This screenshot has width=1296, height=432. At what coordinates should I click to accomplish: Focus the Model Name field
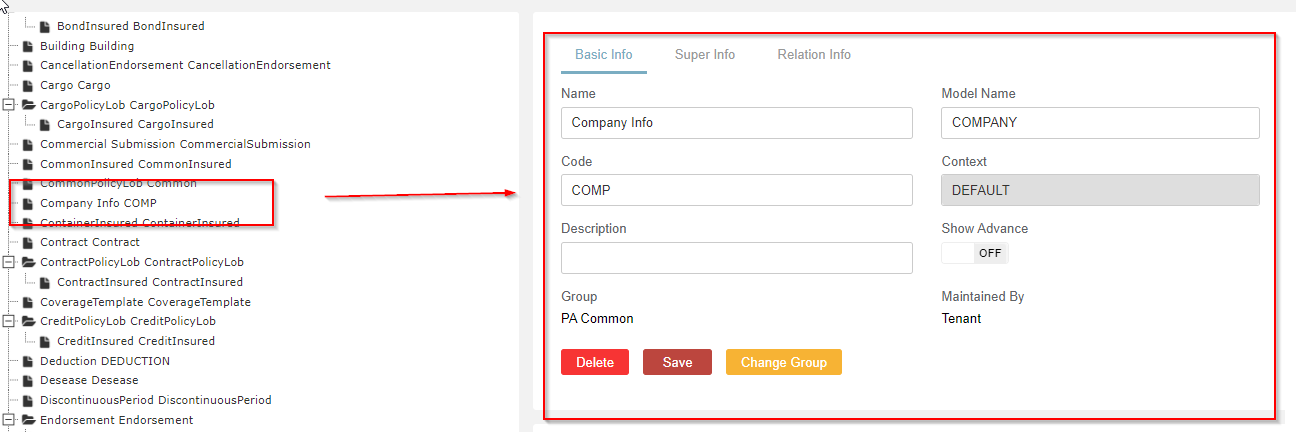coord(1100,123)
